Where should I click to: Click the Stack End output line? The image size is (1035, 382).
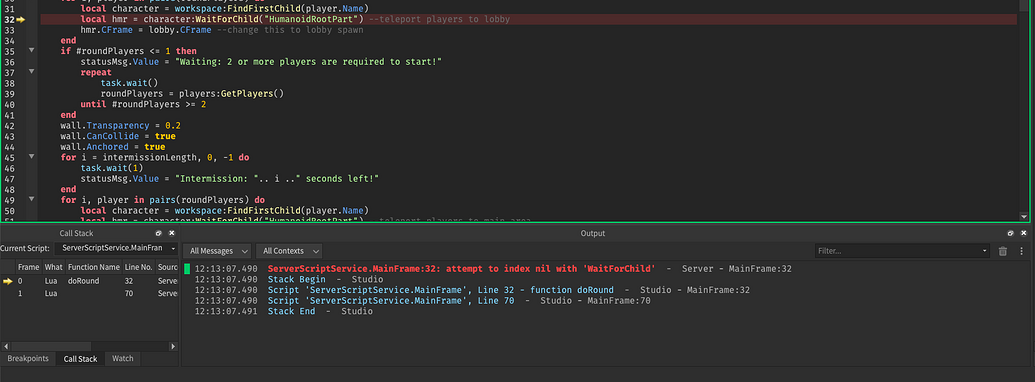291,311
